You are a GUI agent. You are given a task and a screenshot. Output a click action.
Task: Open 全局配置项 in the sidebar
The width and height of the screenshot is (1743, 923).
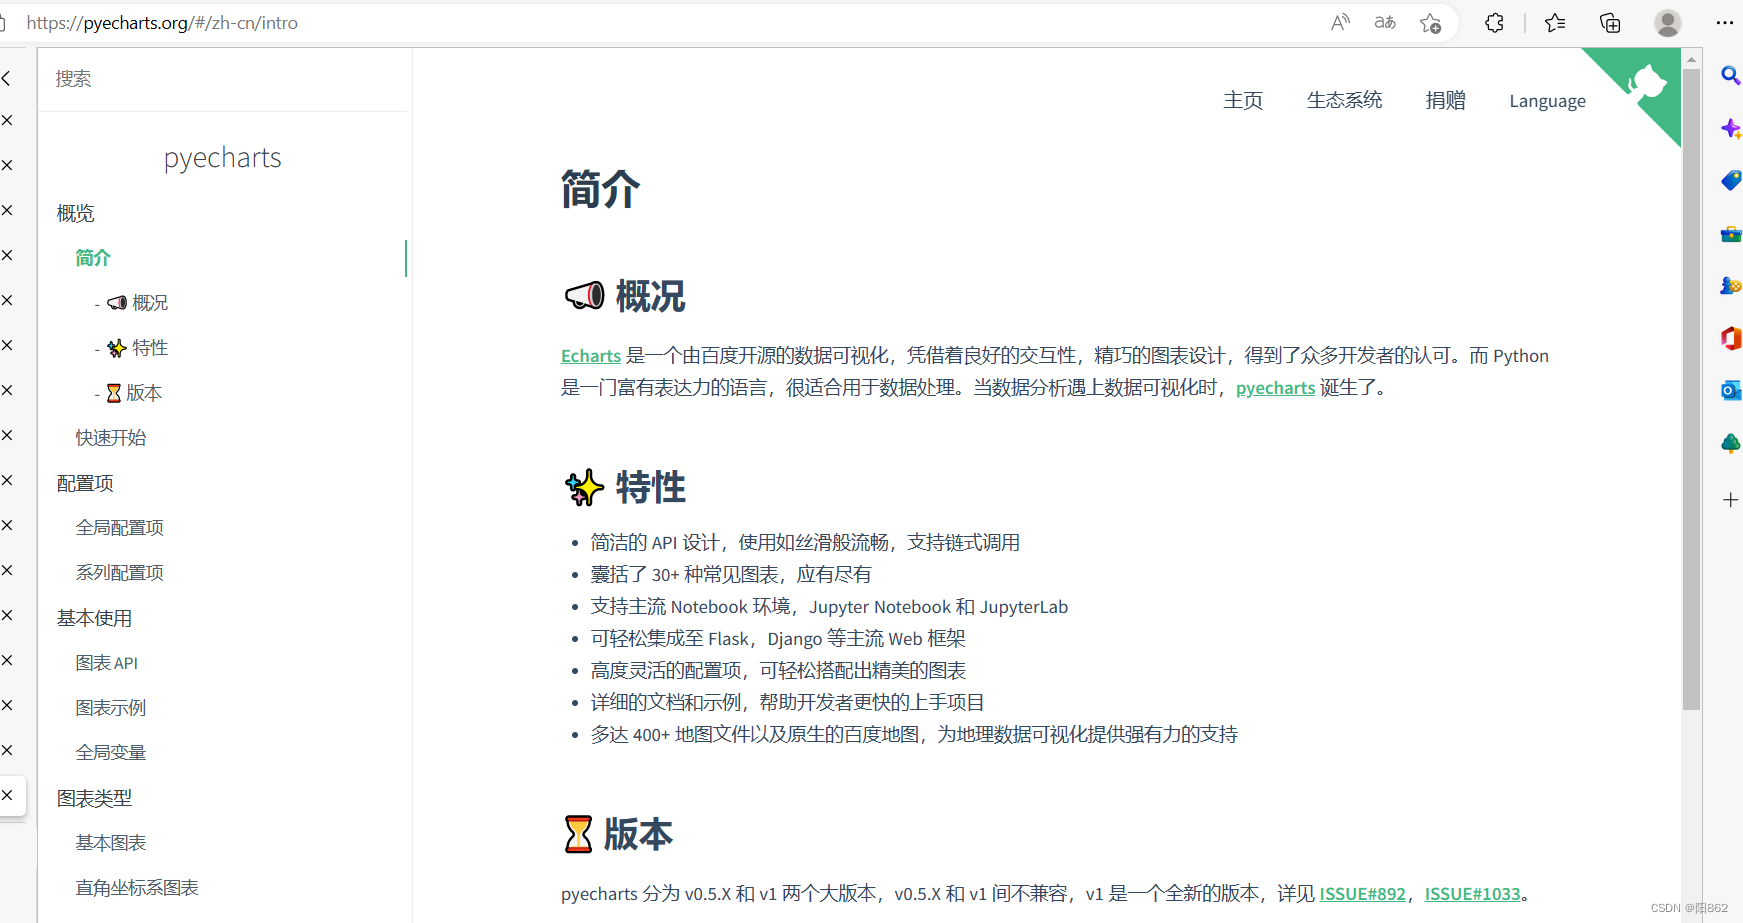[120, 528]
